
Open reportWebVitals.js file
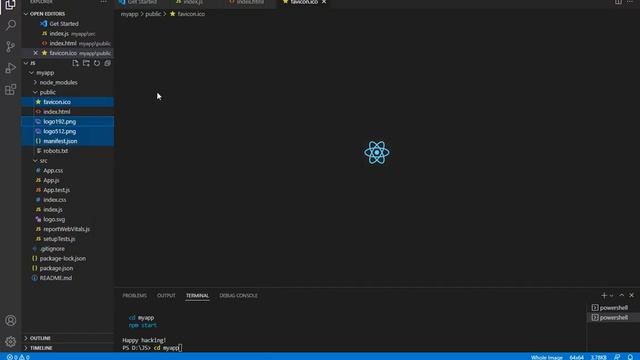click(x=67, y=229)
